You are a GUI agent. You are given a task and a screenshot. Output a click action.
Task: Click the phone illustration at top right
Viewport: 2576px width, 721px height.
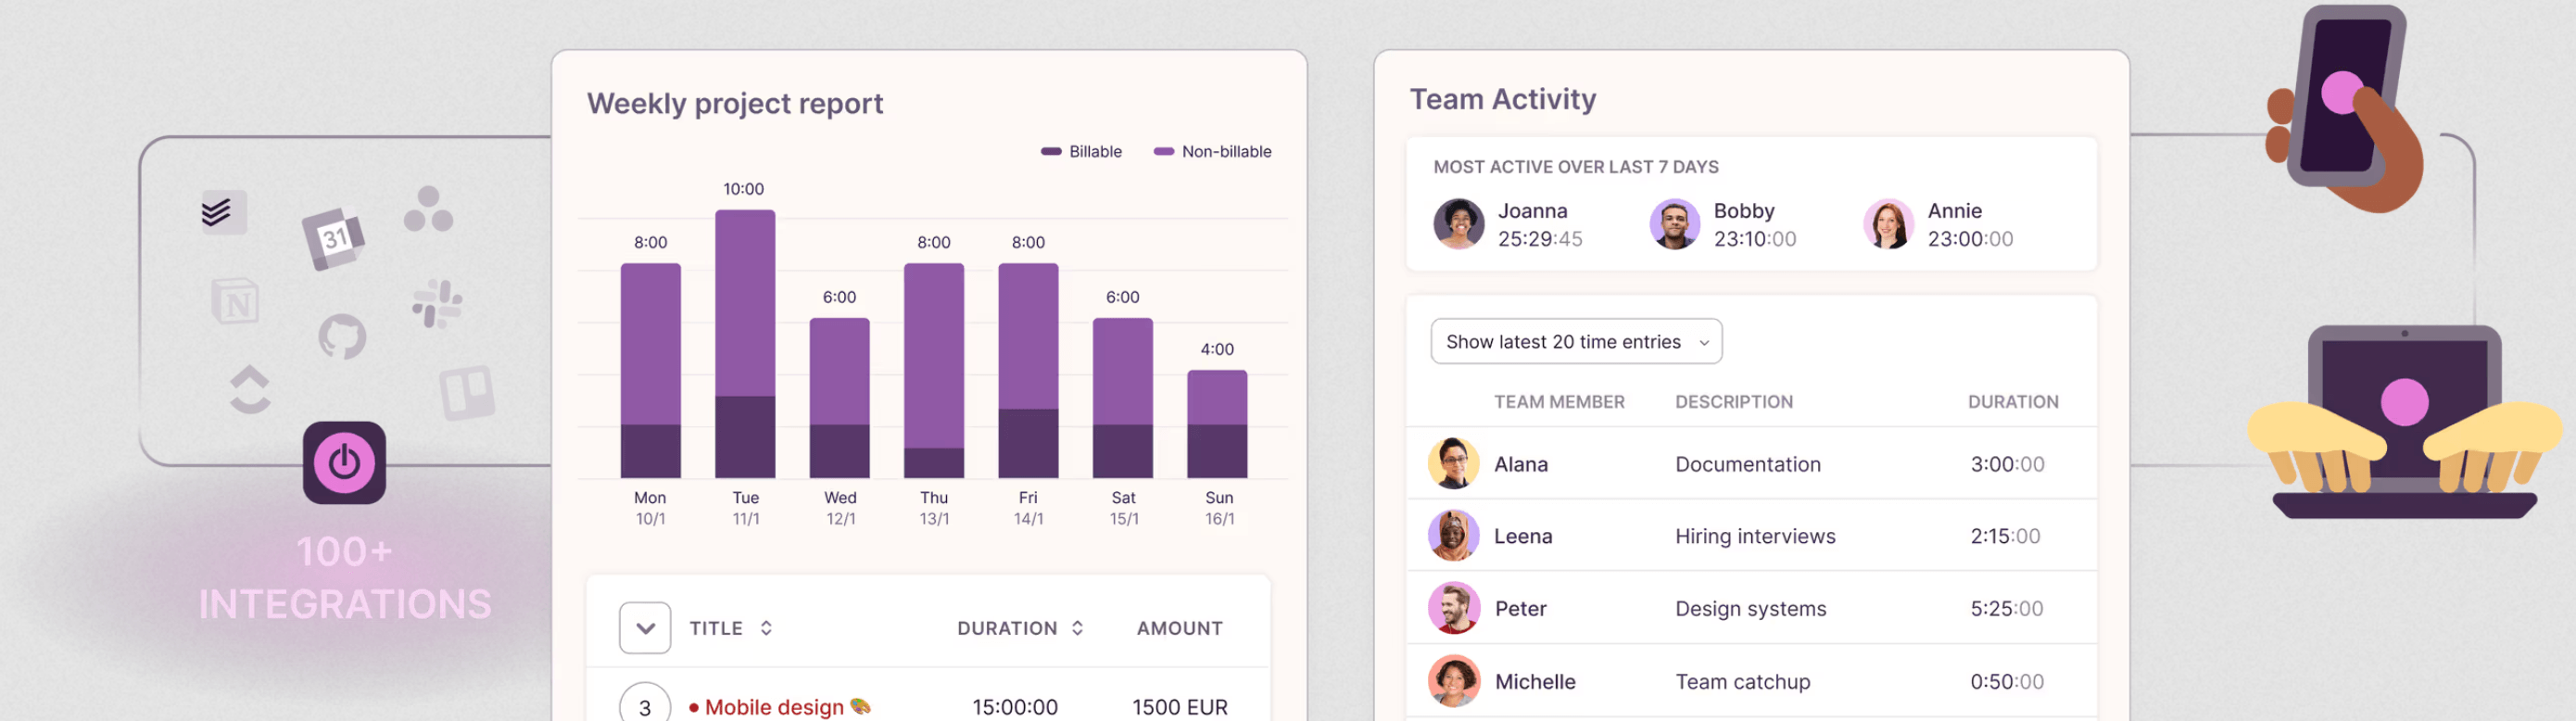point(2343,108)
